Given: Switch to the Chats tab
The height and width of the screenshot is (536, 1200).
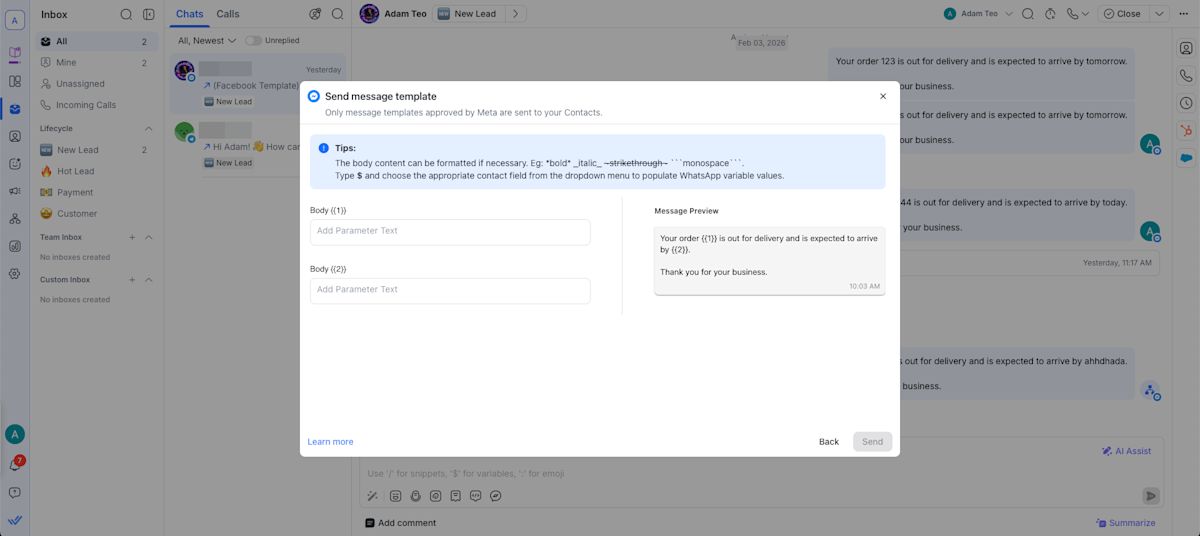Looking at the screenshot, I should pyautogui.click(x=189, y=14).
